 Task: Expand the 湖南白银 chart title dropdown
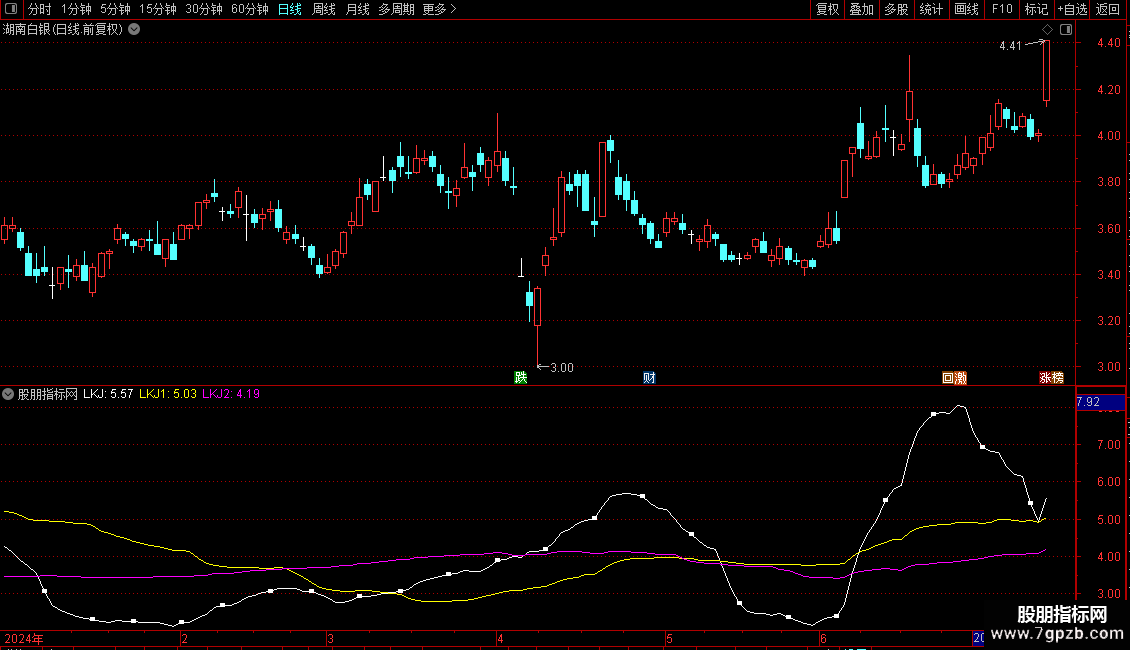tap(134, 30)
